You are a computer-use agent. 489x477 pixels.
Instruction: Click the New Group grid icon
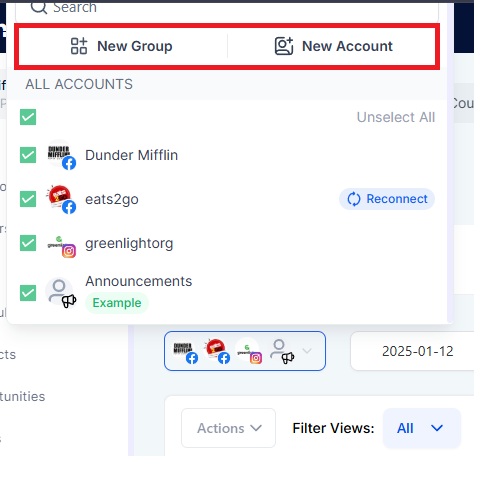click(79, 46)
